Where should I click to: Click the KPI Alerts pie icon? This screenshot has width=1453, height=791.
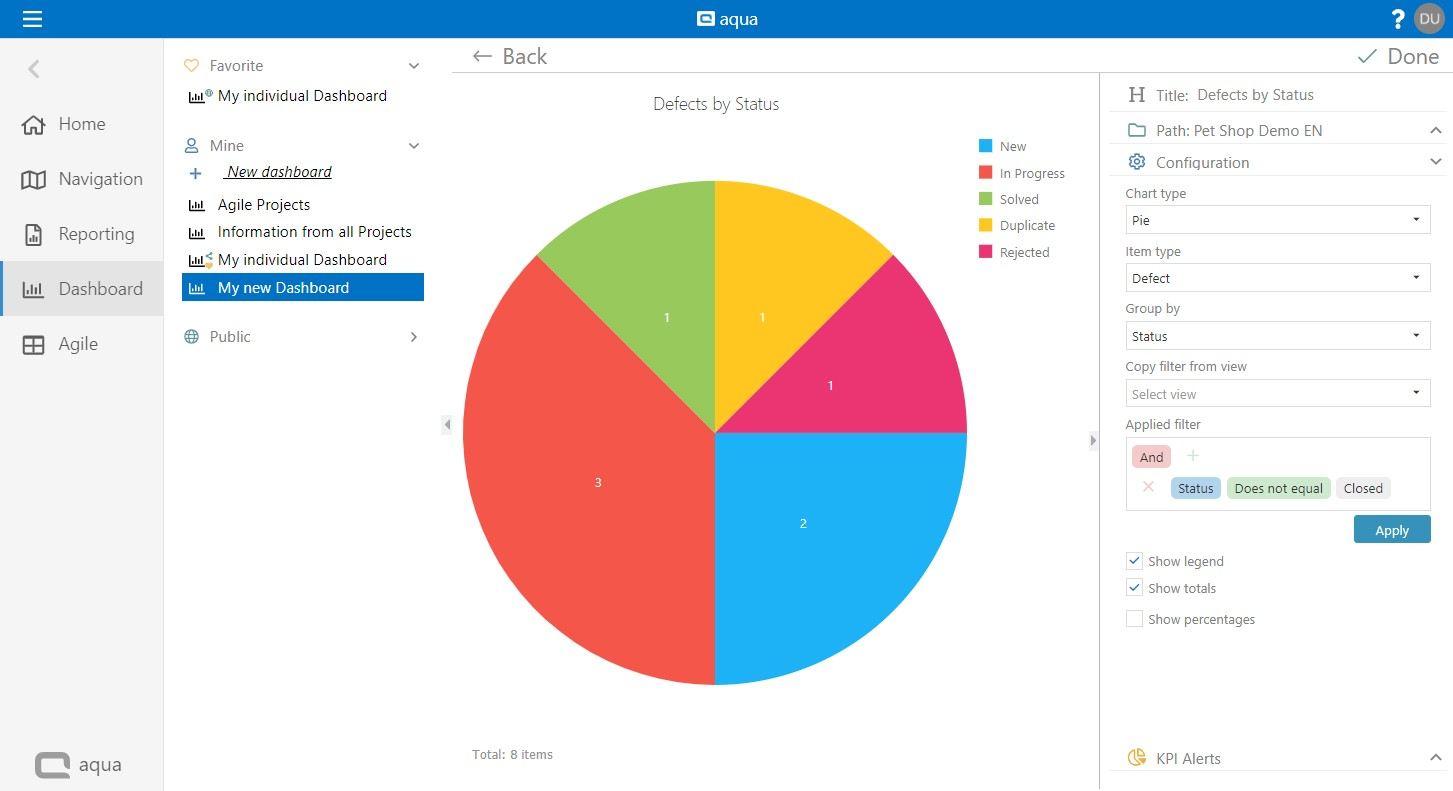coord(1136,758)
